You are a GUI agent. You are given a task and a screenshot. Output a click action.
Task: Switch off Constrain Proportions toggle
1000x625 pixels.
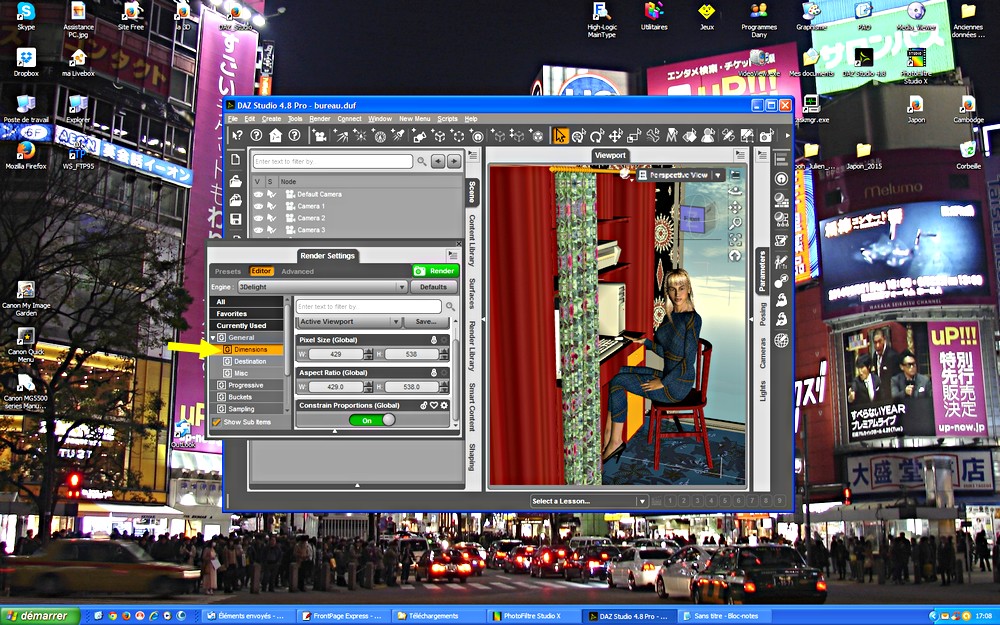tap(372, 420)
